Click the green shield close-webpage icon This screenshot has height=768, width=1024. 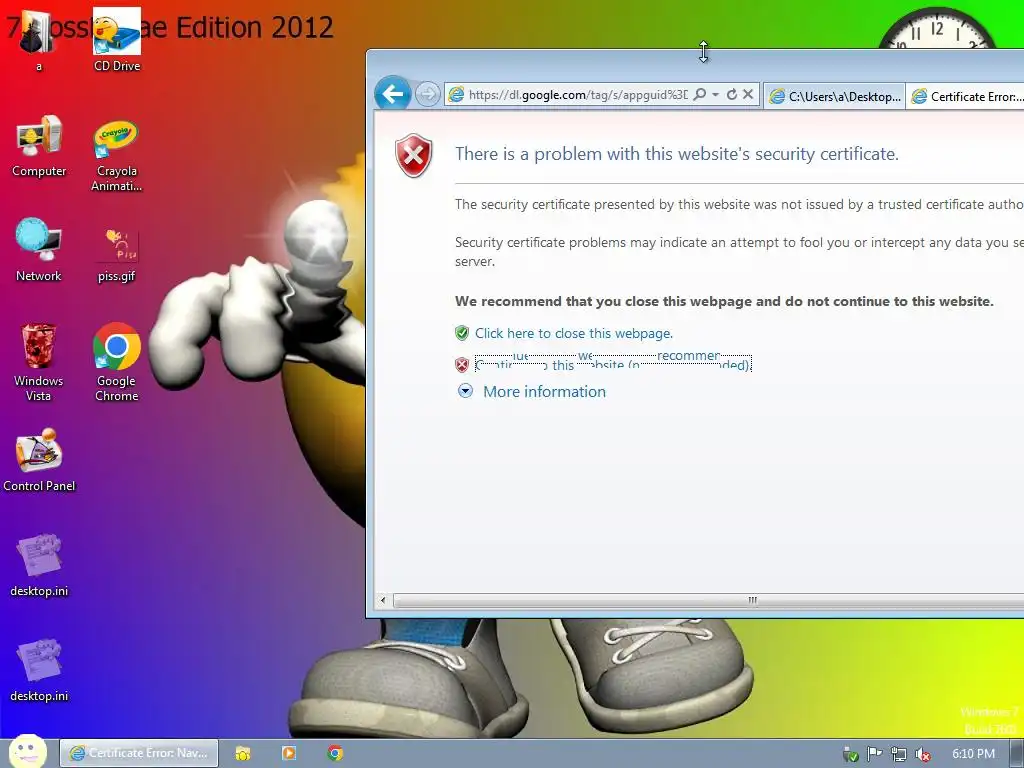pos(462,333)
